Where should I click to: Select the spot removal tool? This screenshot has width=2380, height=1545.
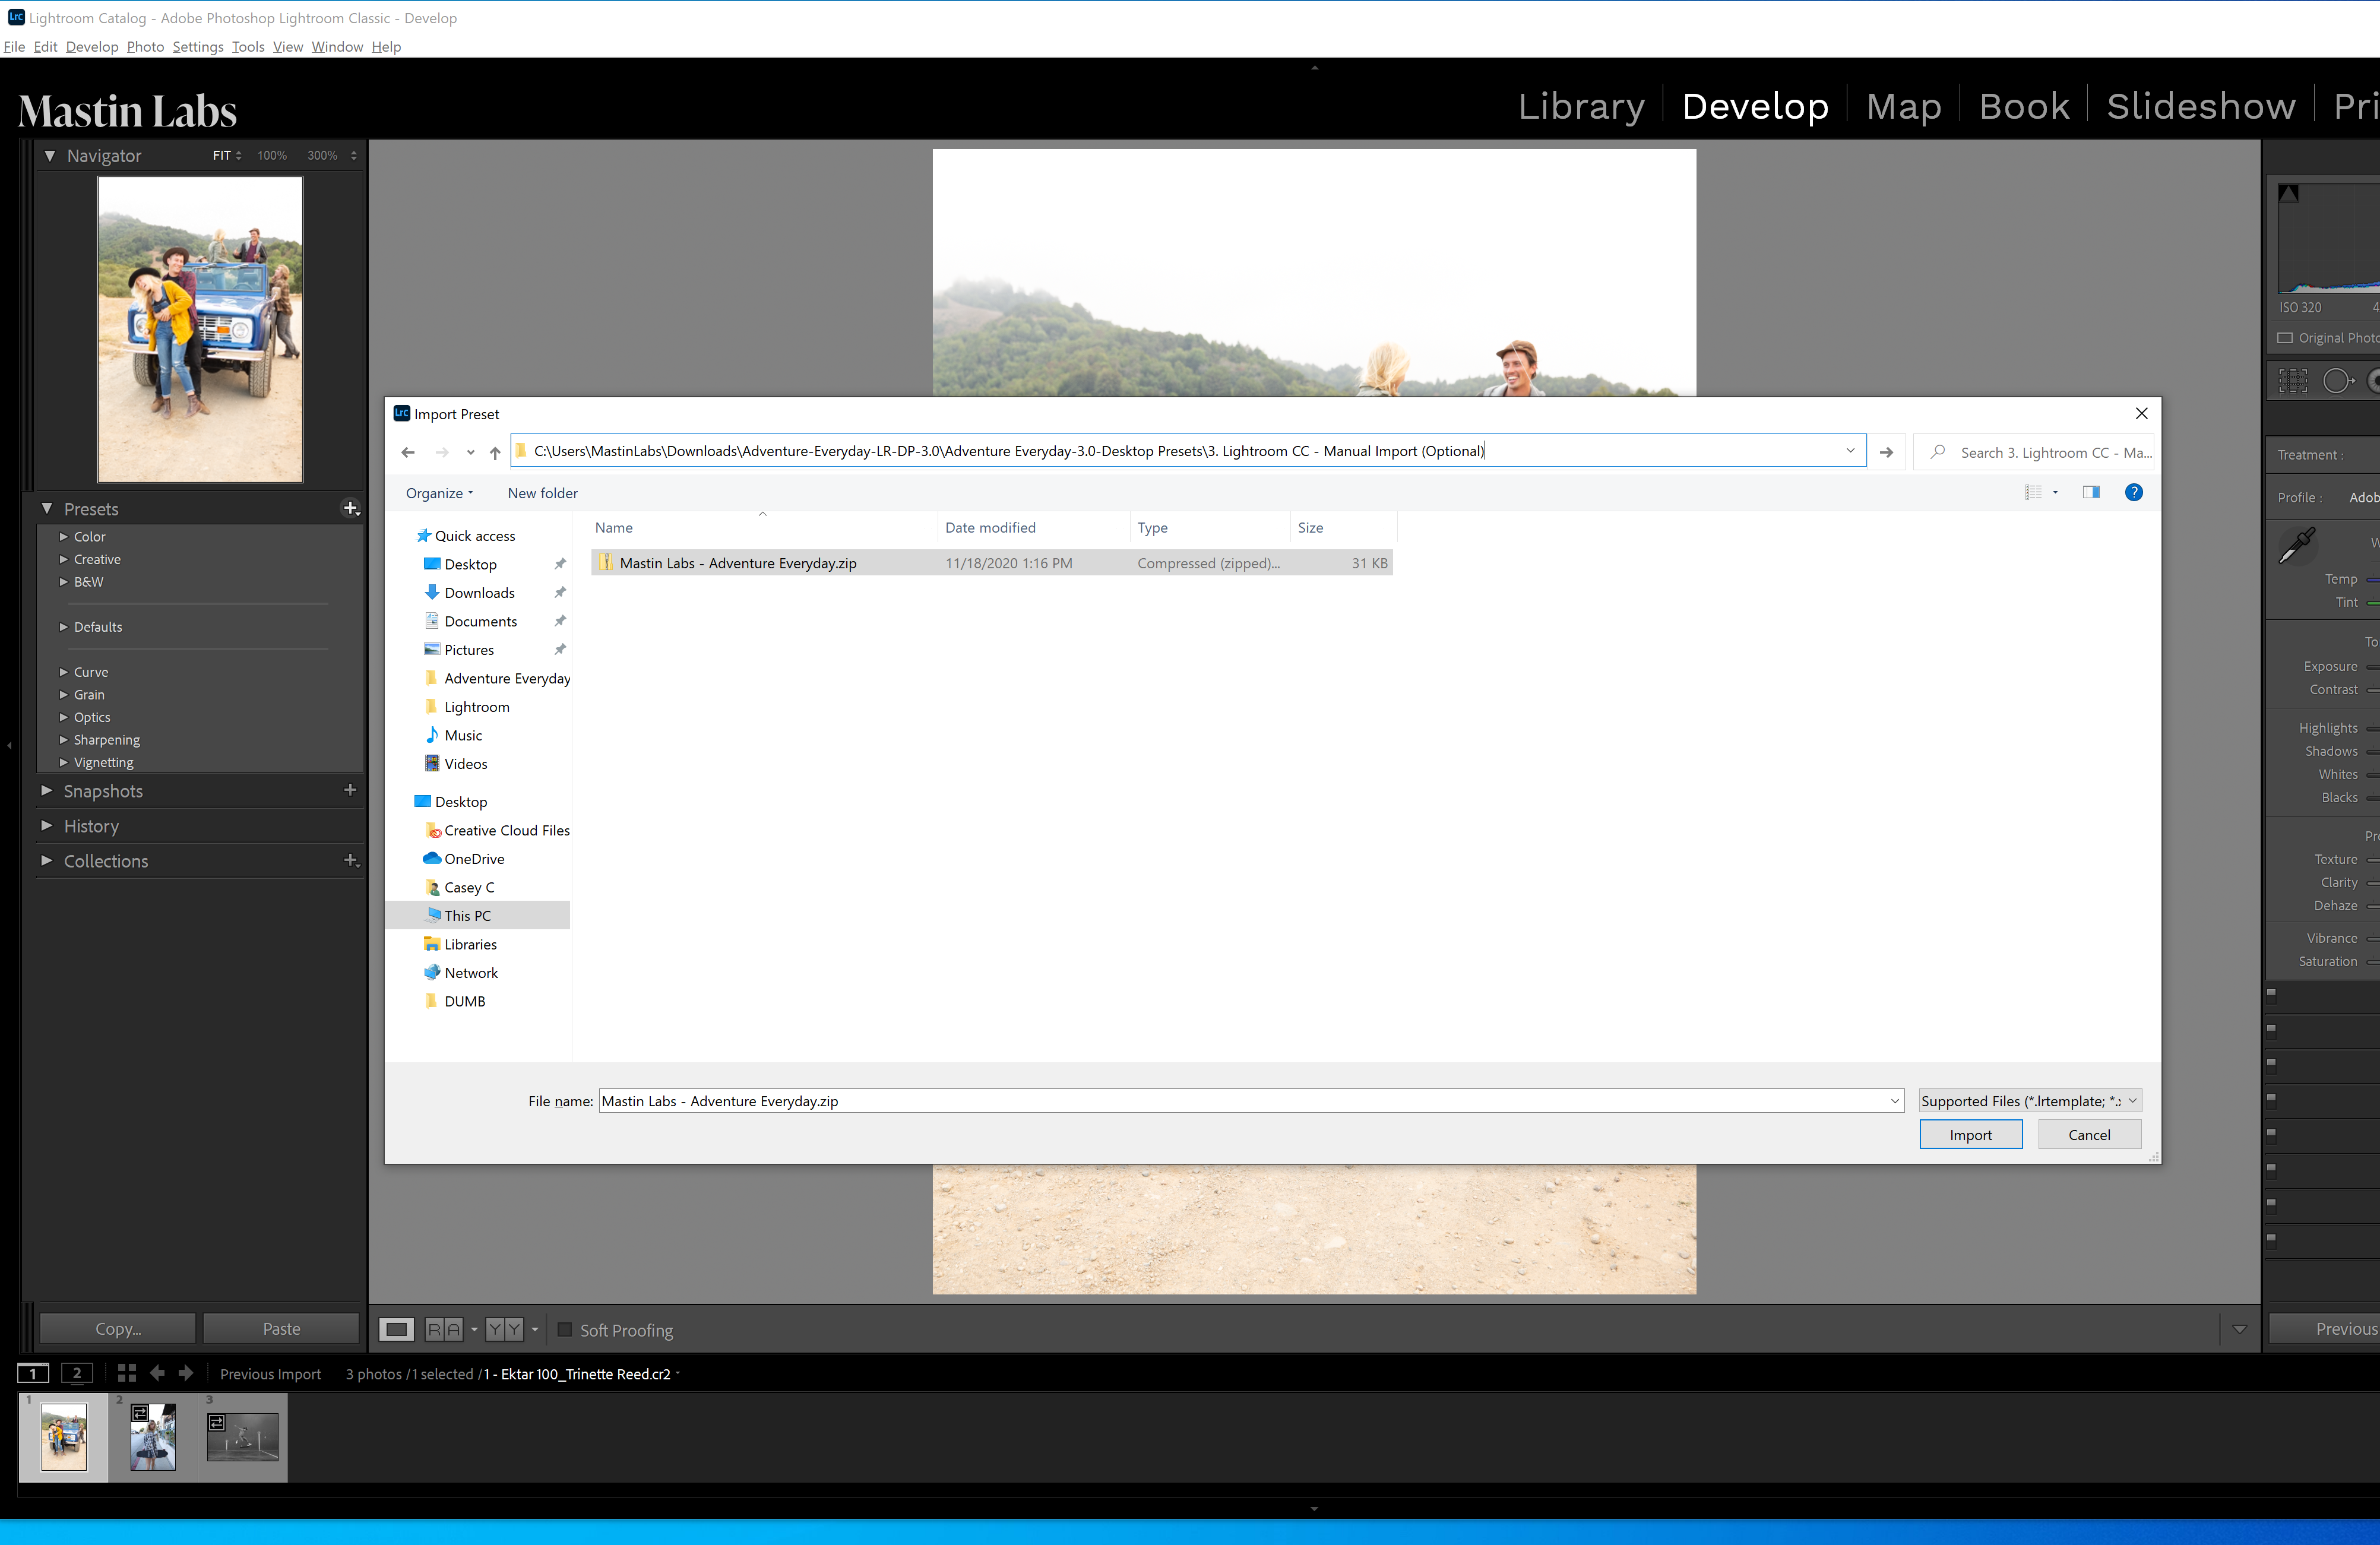2338,381
